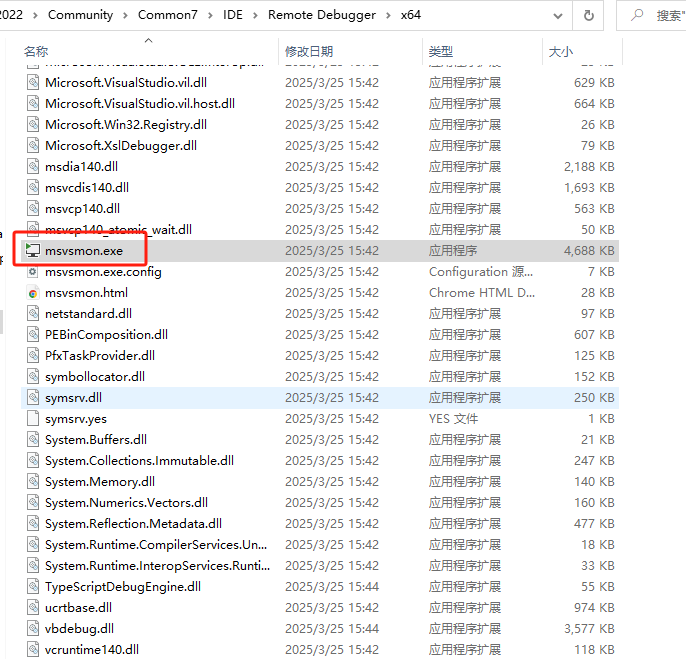Select file name Microsoft.VisualStudio.vil.host.dll
The height and width of the screenshot is (659, 686).
140,104
